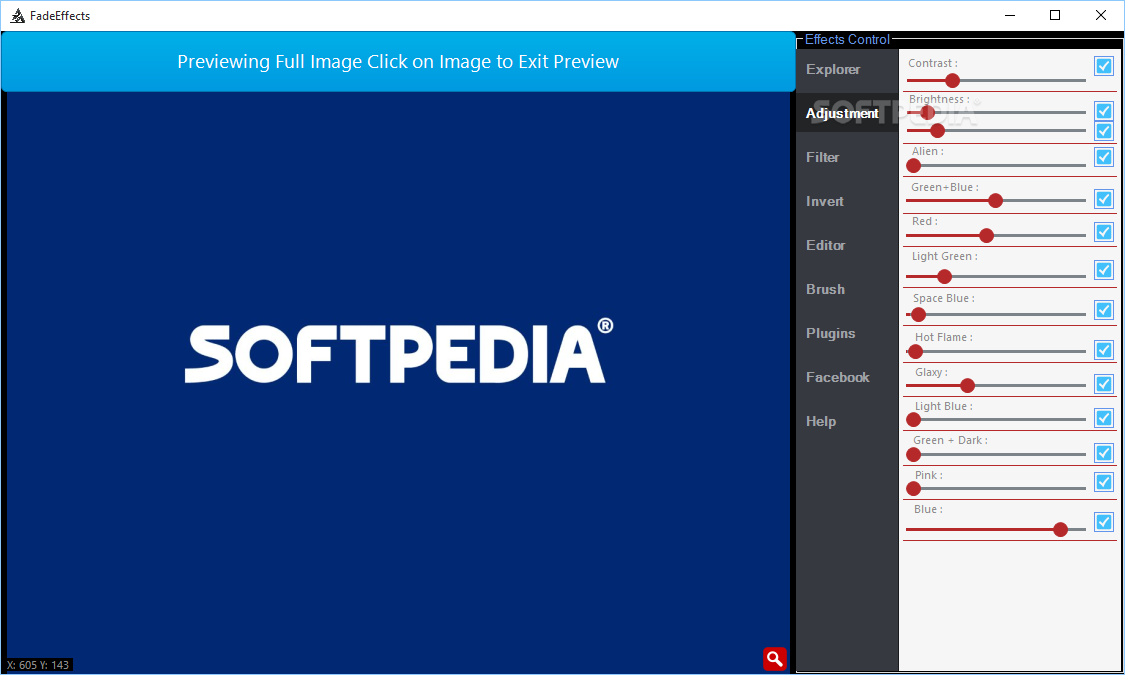Click the lower Brightness slider handle
Screen dimensions: 1125x675
[x=937, y=131]
